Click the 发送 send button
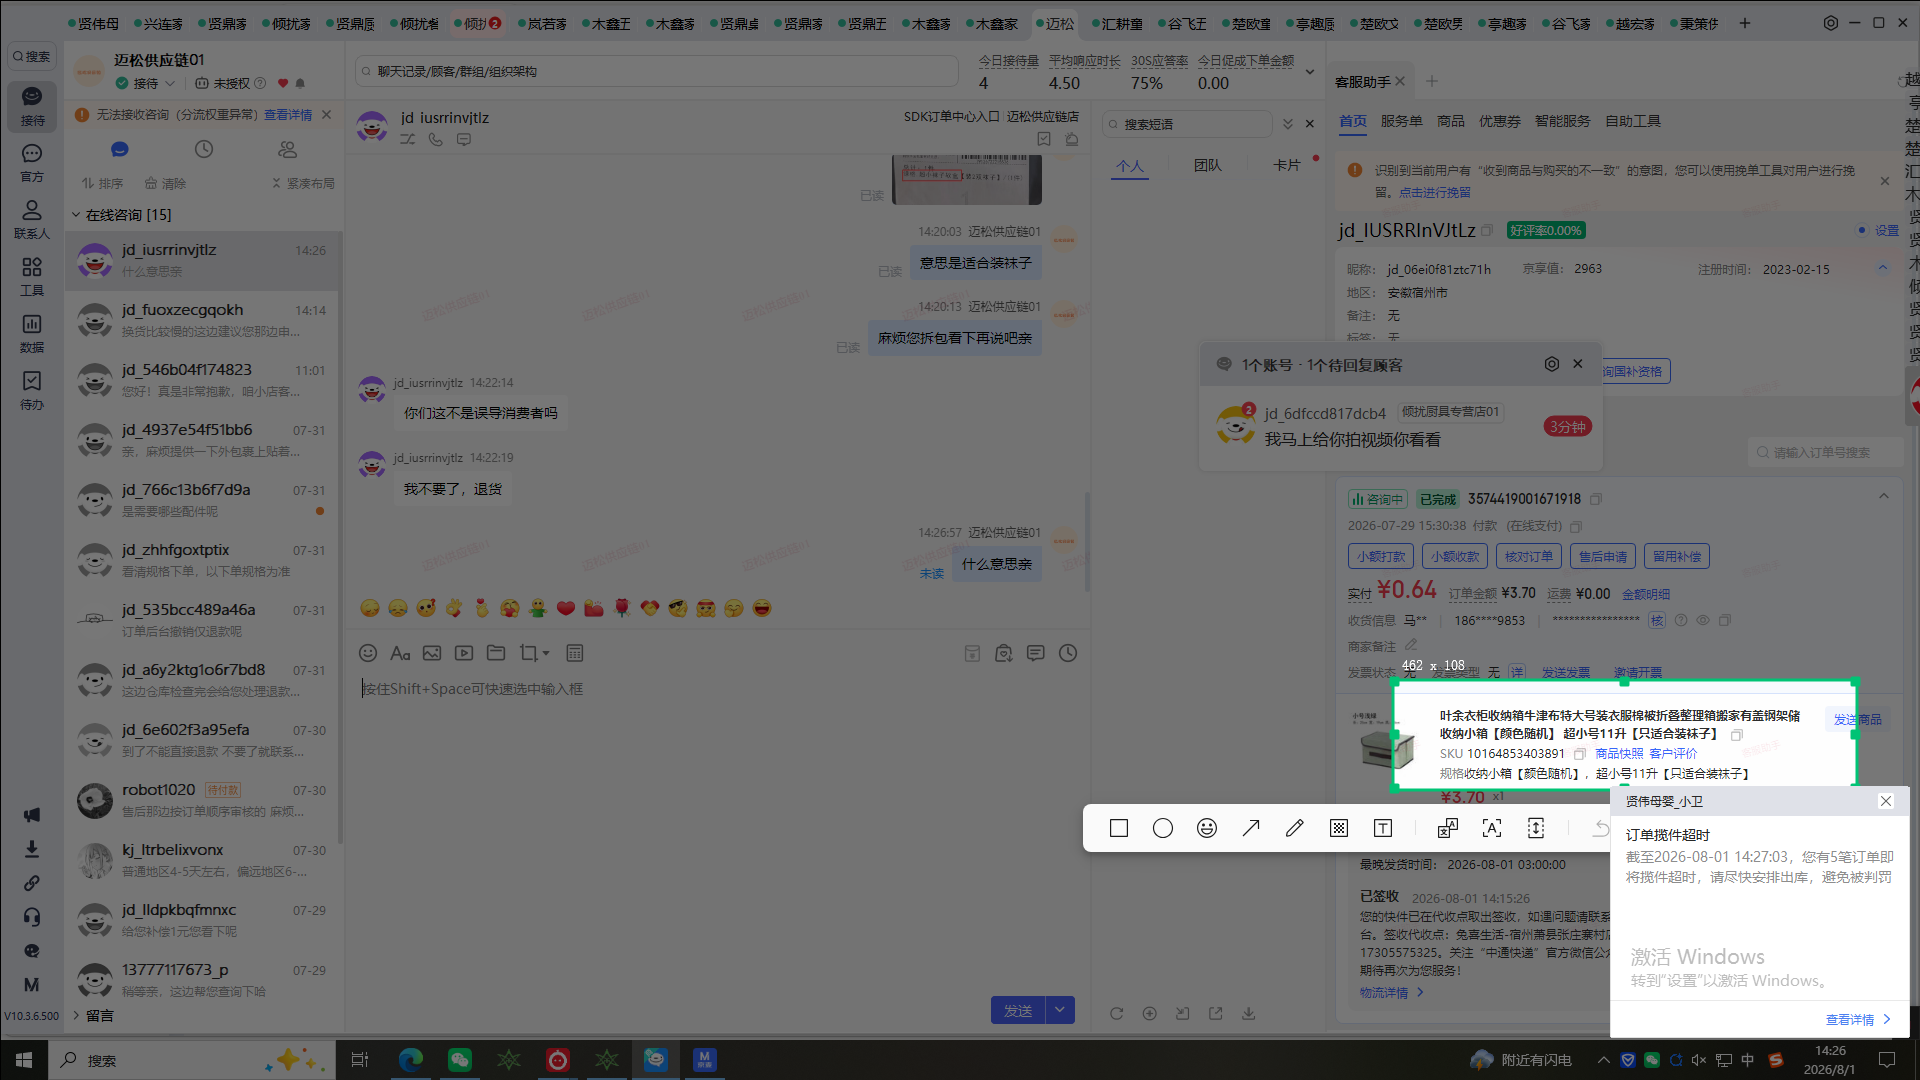The image size is (1920, 1080). coord(1018,1010)
